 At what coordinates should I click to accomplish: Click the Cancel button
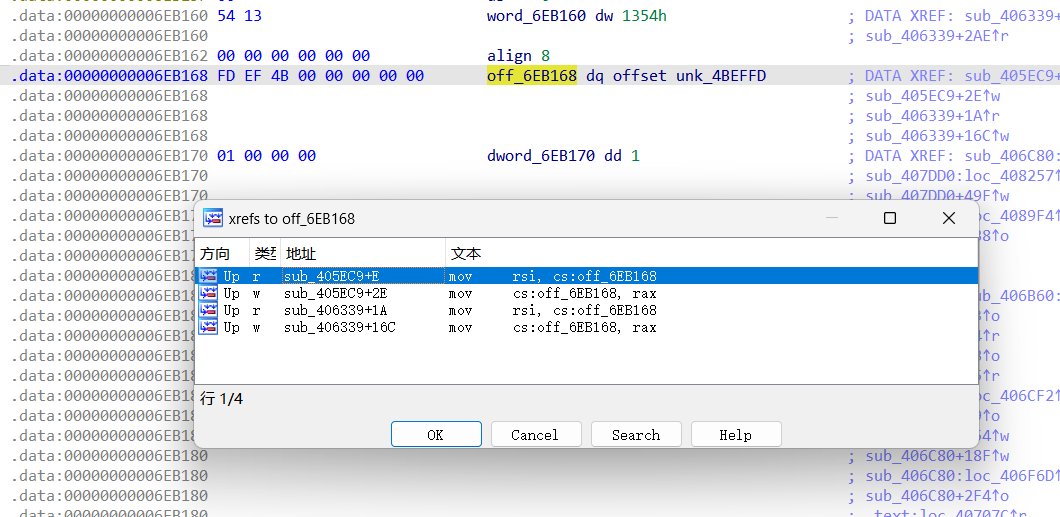click(535, 435)
